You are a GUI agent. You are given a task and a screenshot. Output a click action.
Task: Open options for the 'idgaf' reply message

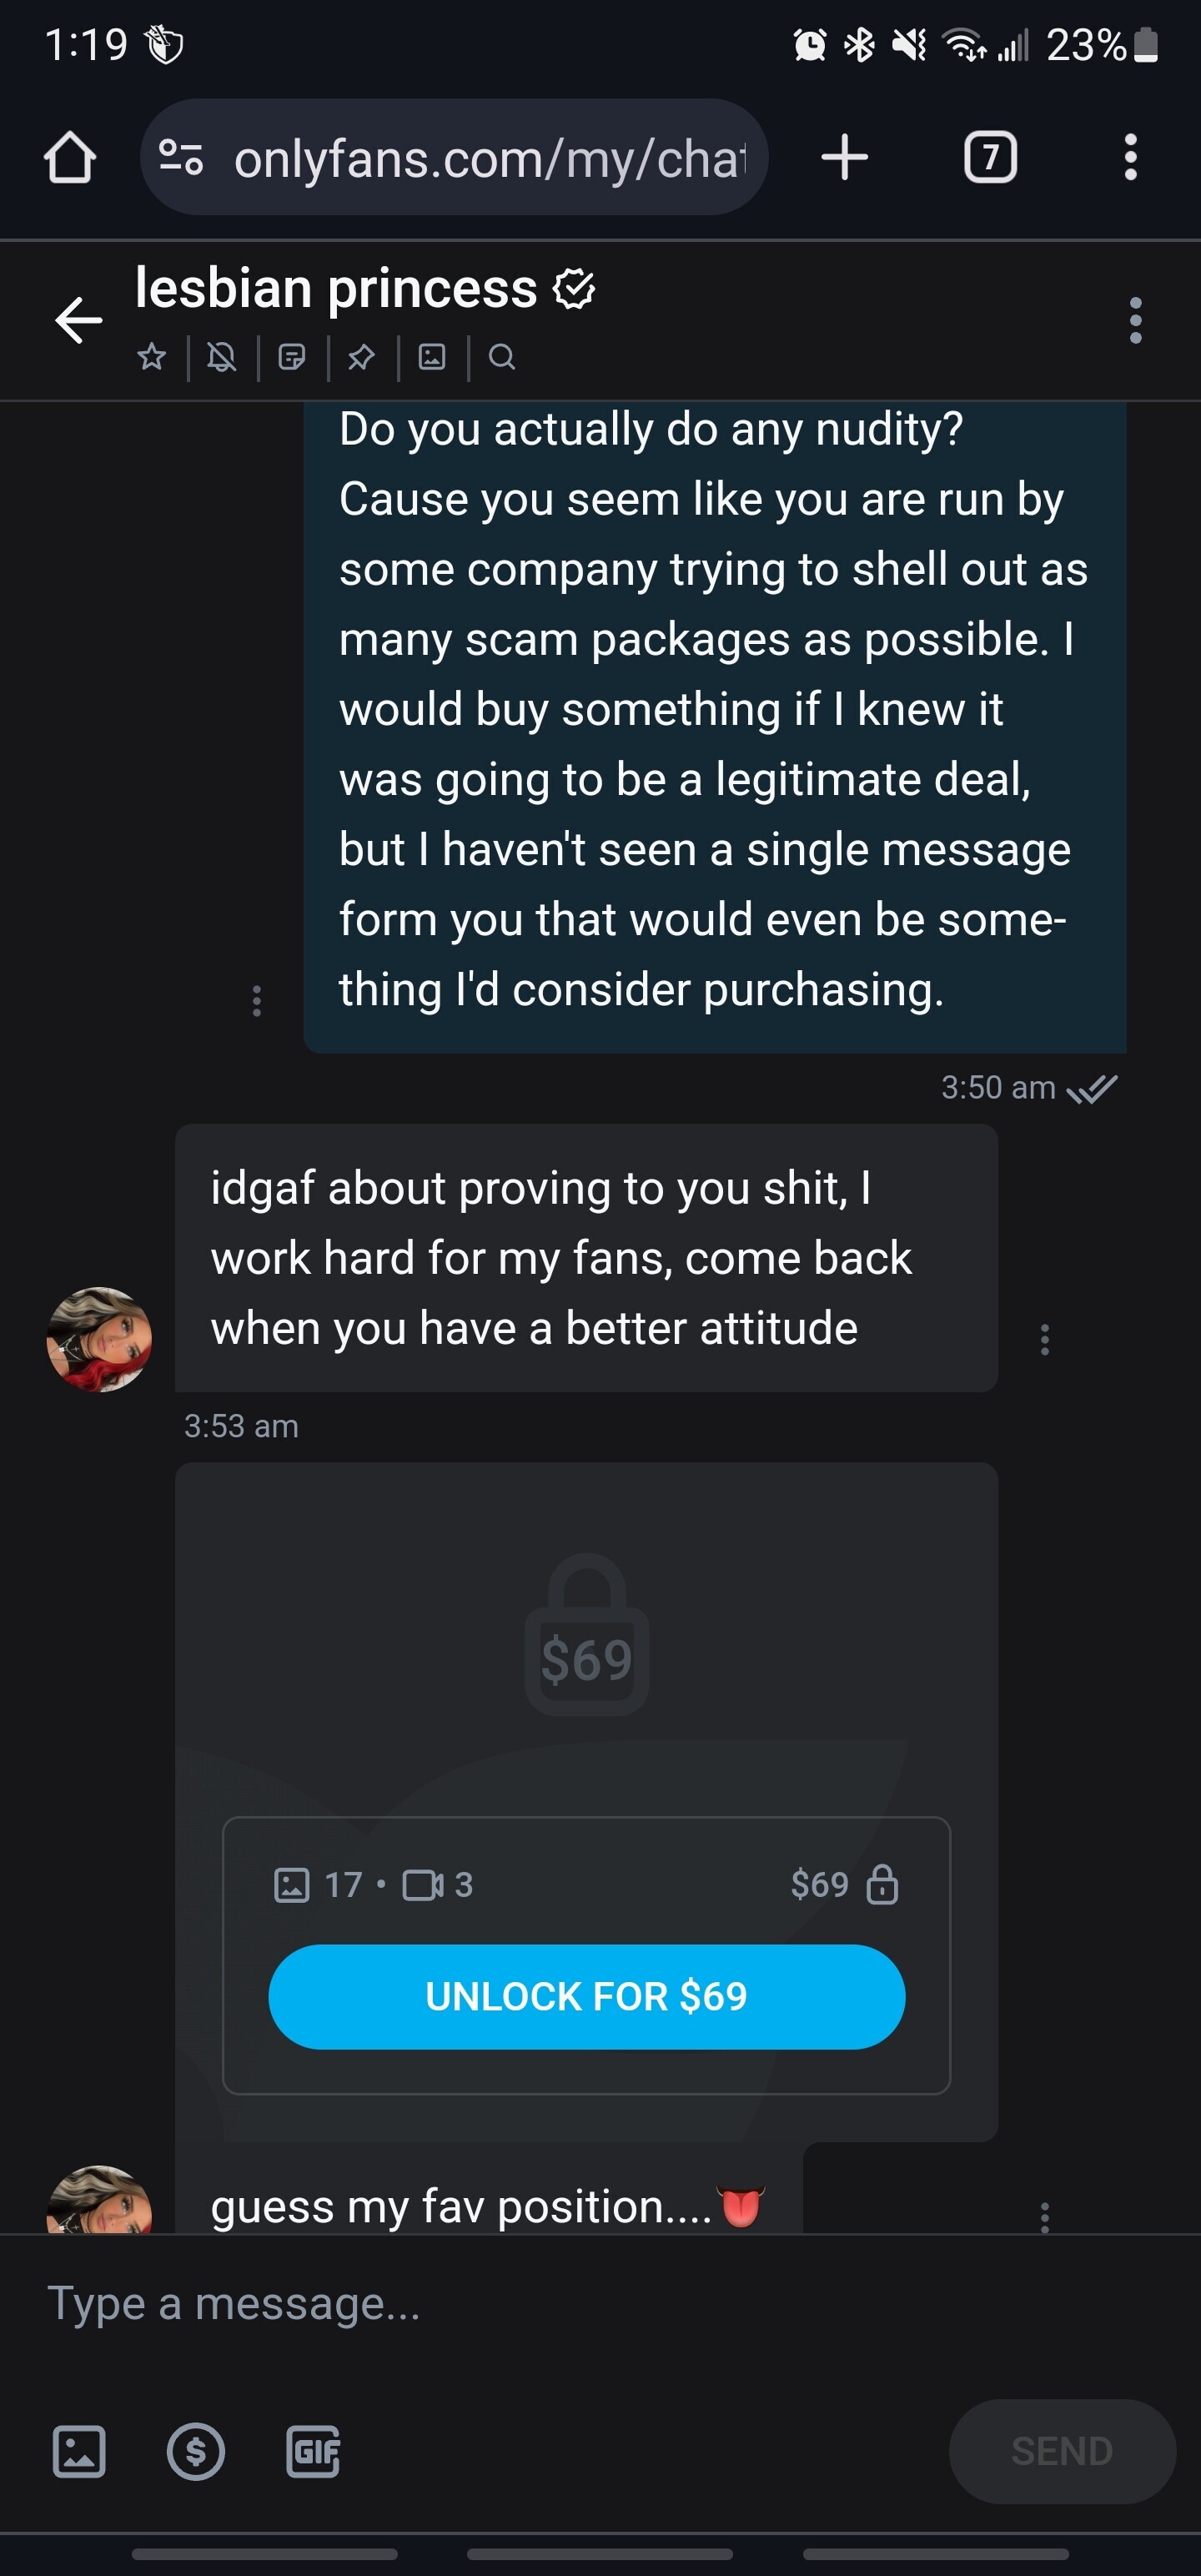tap(1045, 1339)
